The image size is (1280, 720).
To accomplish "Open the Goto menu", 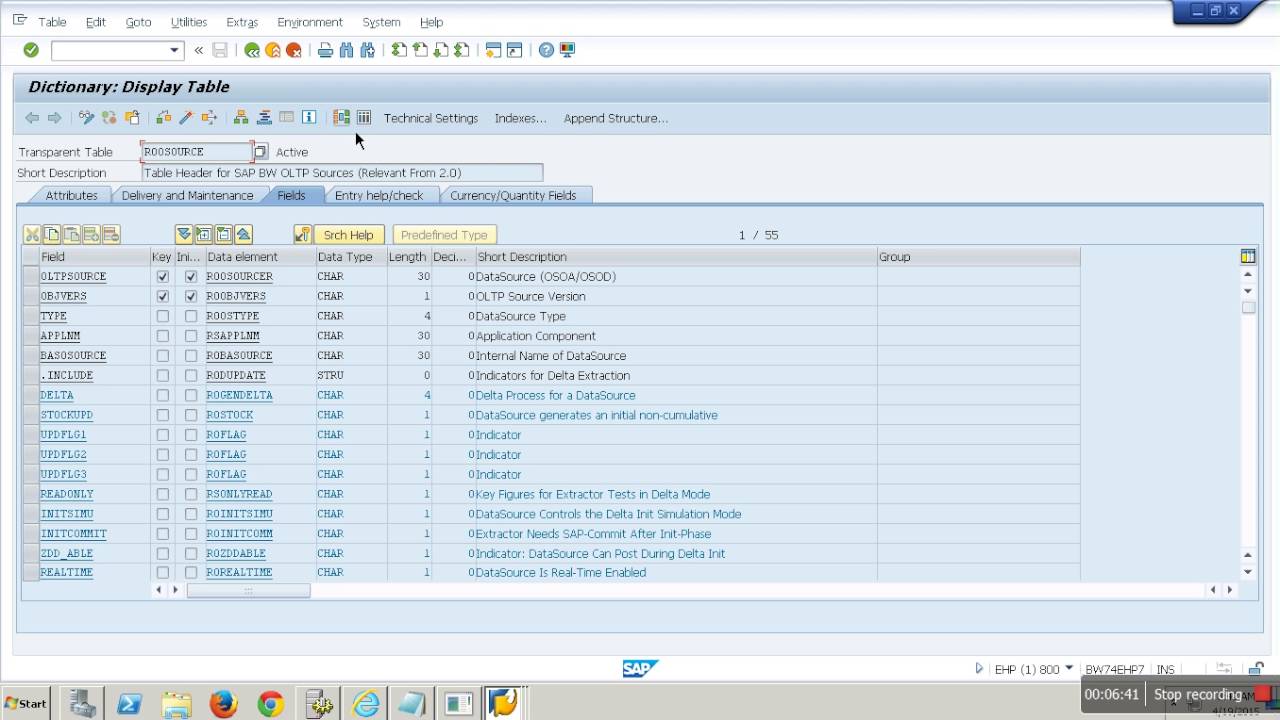I will click(x=138, y=22).
